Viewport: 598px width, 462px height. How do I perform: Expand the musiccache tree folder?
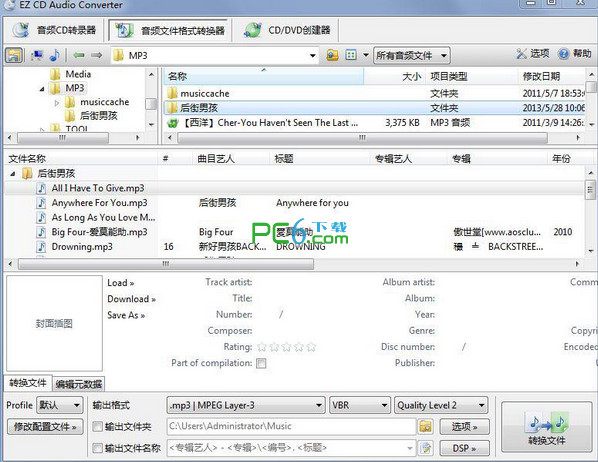point(56,103)
